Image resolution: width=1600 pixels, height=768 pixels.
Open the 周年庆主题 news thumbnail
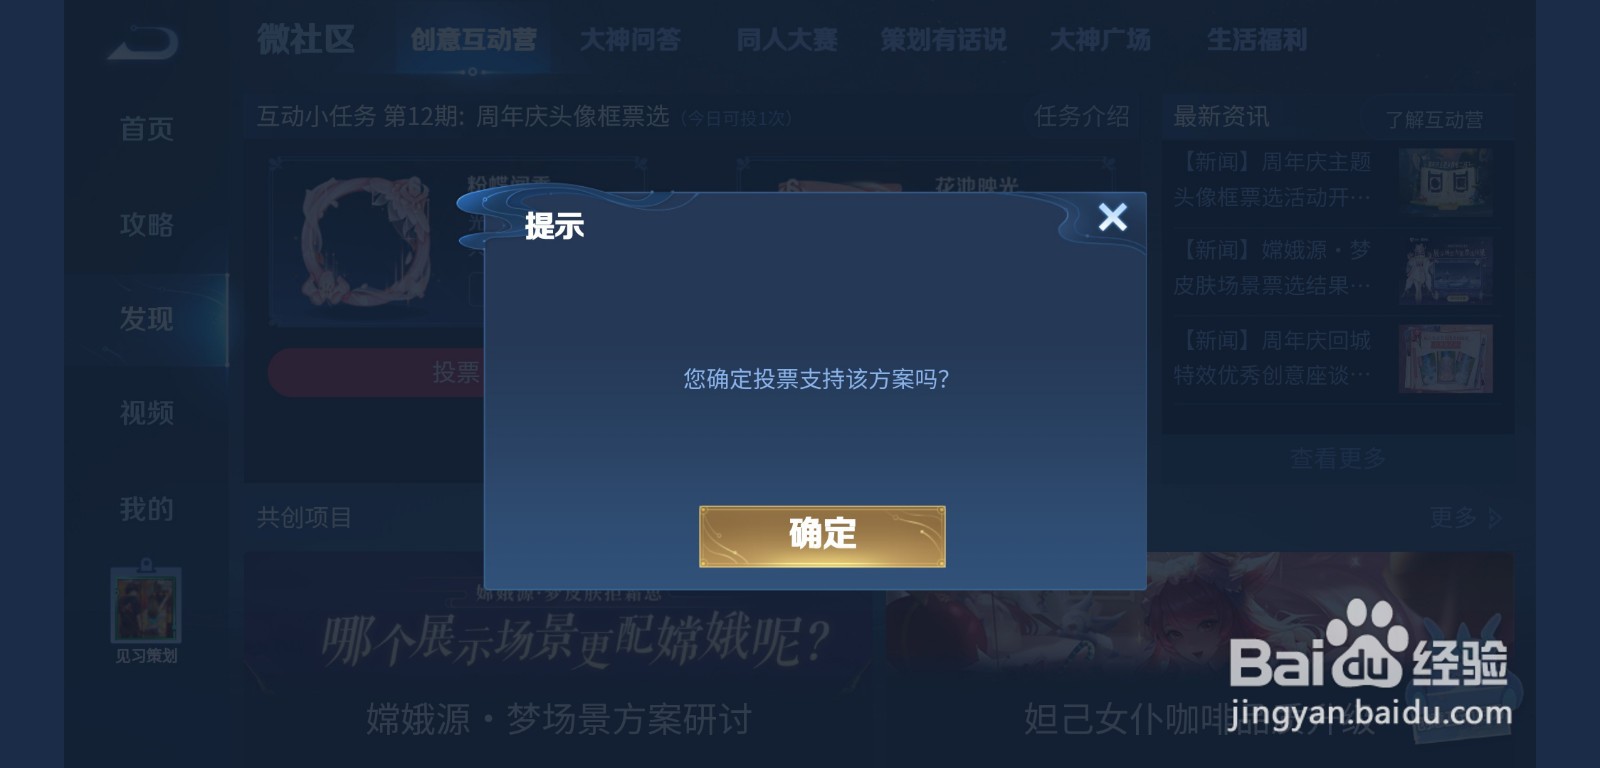(1446, 181)
